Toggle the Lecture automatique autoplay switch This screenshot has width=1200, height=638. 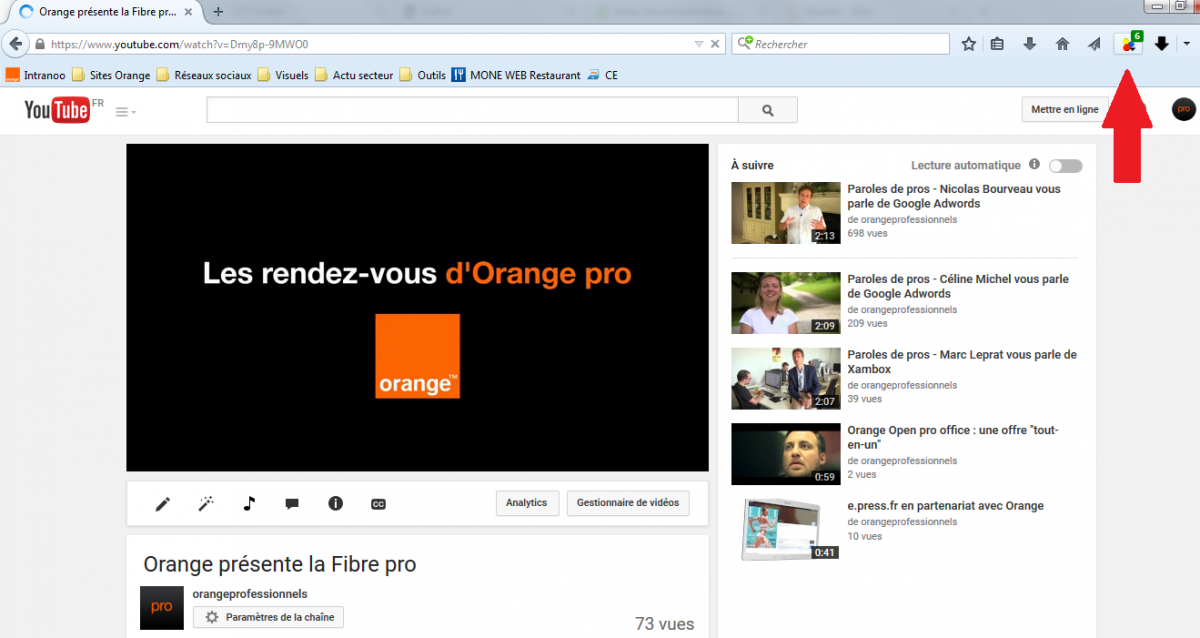click(x=1065, y=165)
